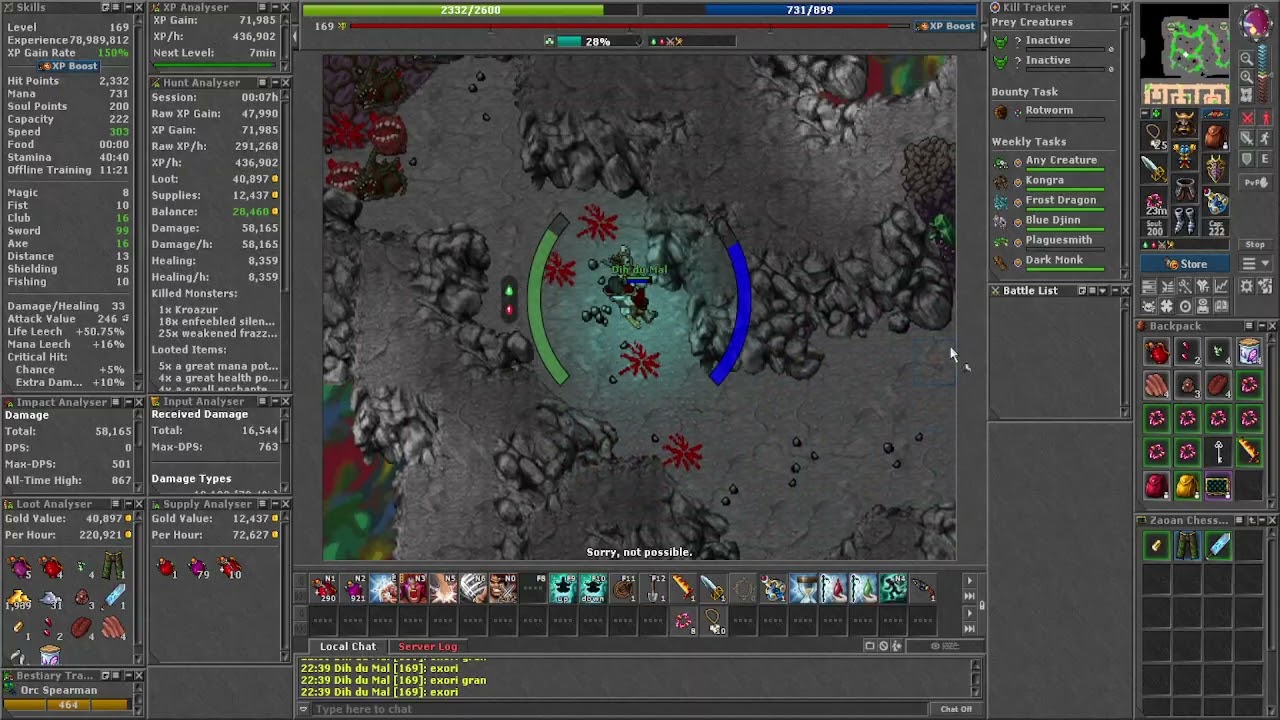Screen dimensions: 1280x720
Task: Zoom out the minimap
Action: [x=1247, y=58]
